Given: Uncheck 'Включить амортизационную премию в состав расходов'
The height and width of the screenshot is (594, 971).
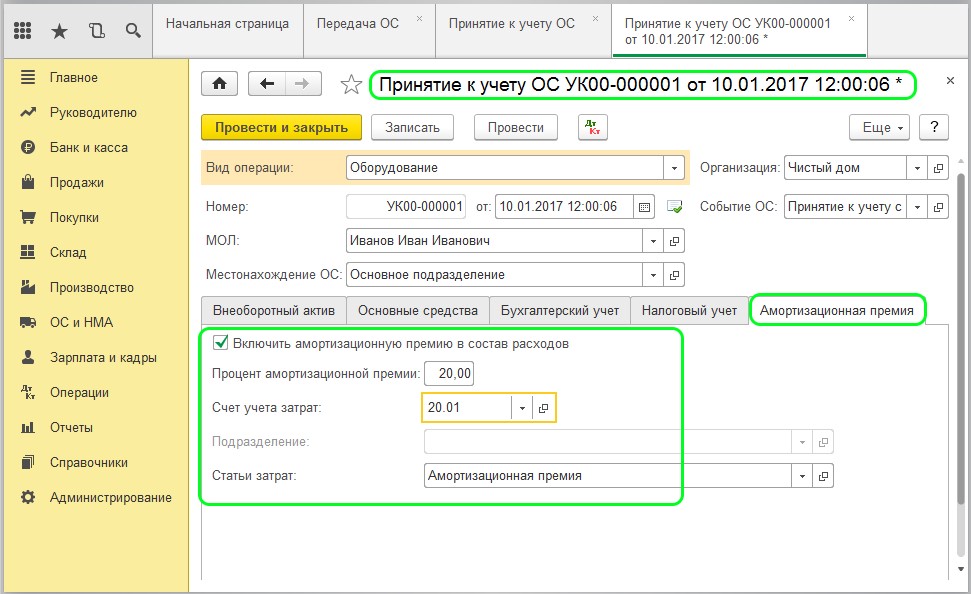Looking at the screenshot, I should click(220, 343).
